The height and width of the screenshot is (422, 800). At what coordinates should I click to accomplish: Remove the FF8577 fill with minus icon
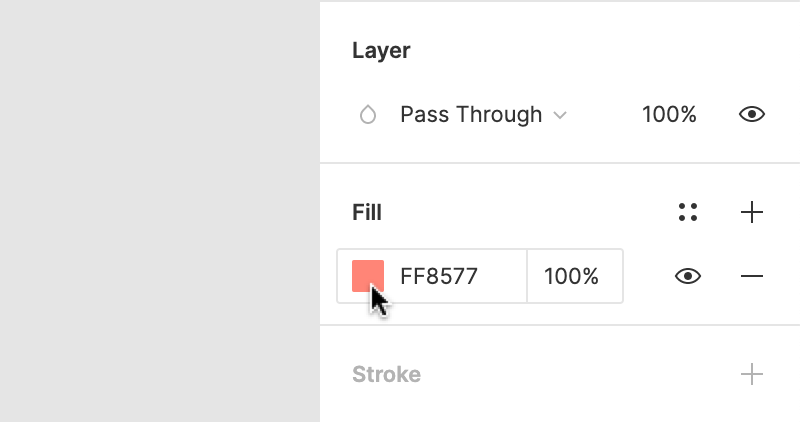(752, 276)
